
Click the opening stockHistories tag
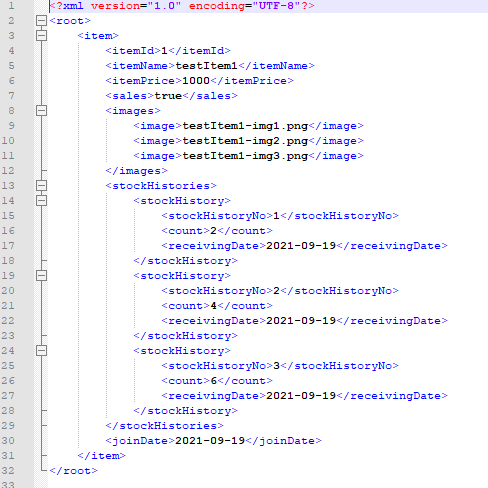click(161, 186)
